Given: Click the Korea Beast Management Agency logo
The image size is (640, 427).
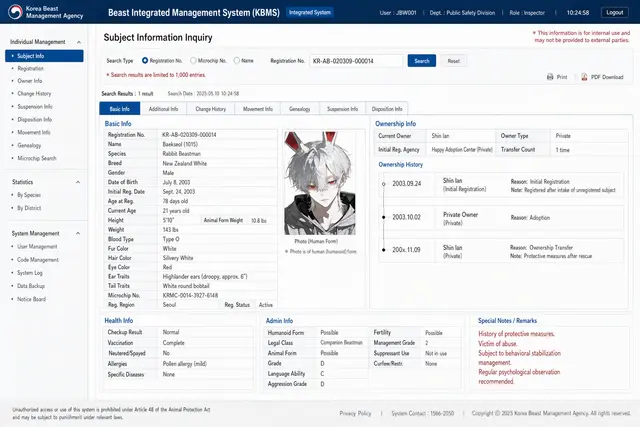Looking at the screenshot, I should click(x=16, y=12).
